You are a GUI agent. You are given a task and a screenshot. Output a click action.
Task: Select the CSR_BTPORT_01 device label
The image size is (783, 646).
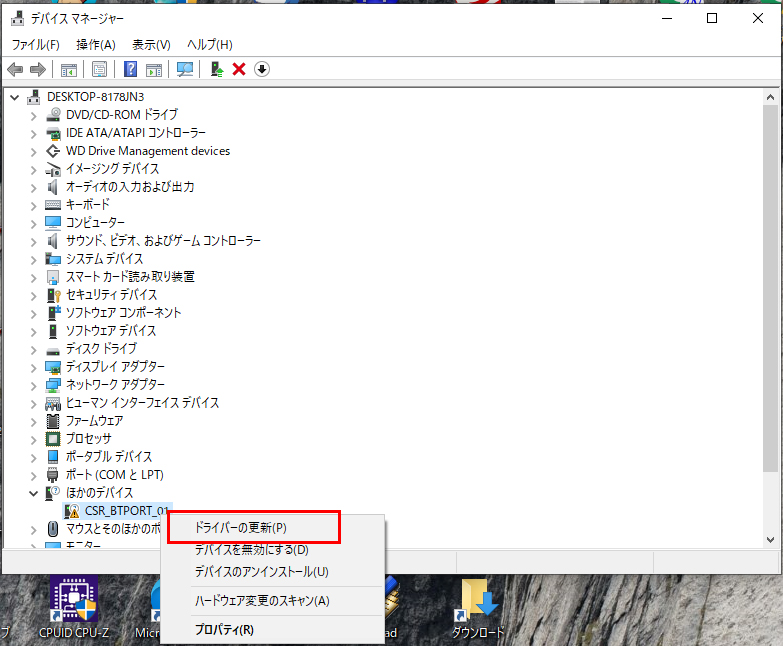126,511
